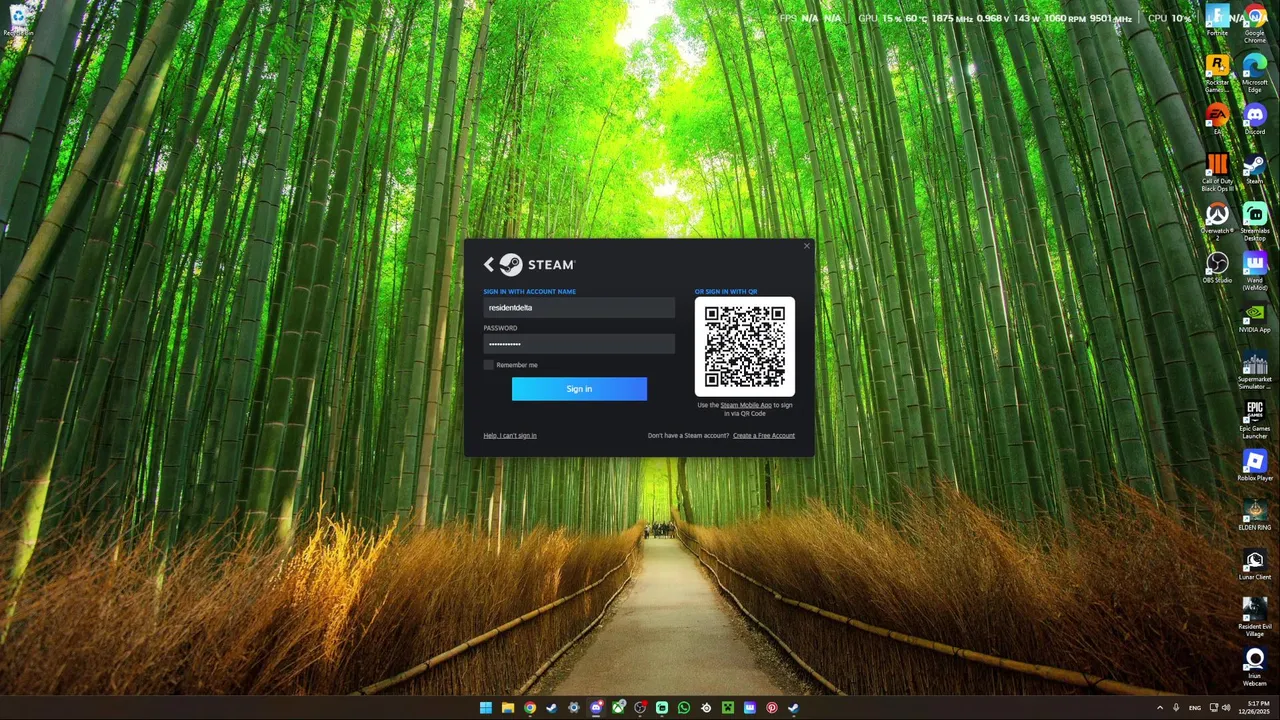Open SteelSeries app from the taskbar
The height and width of the screenshot is (720, 1280).
pyautogui.click(x=706, y=708)
